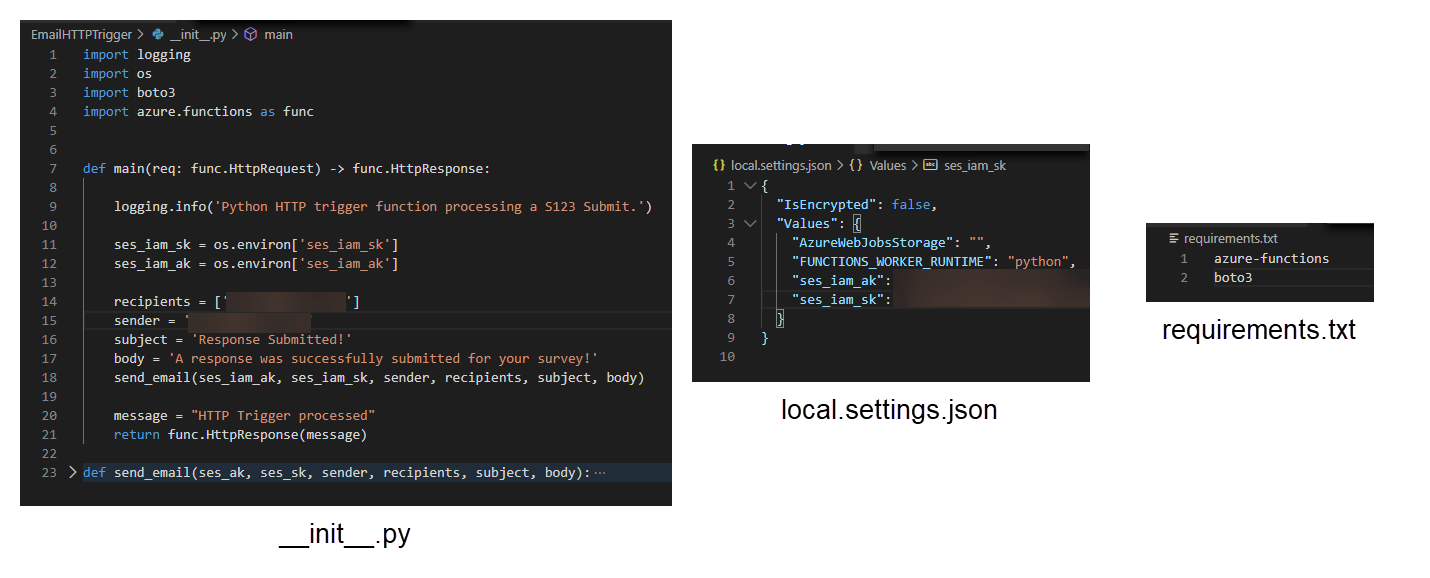
Task: Select the __init__.py breadcrumb item
Action: [x=200, y=34]
